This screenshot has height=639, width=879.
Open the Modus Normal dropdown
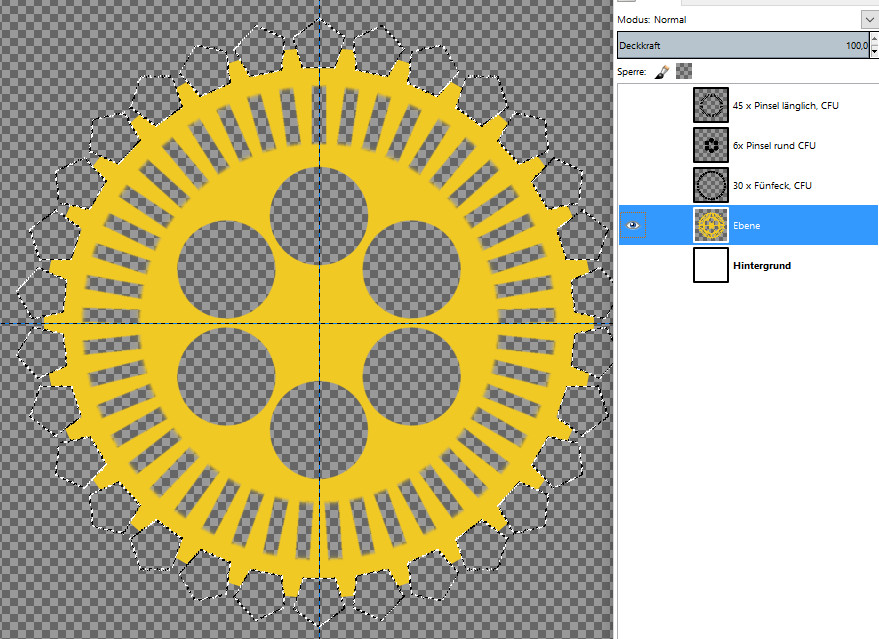[x=869, y=20]
